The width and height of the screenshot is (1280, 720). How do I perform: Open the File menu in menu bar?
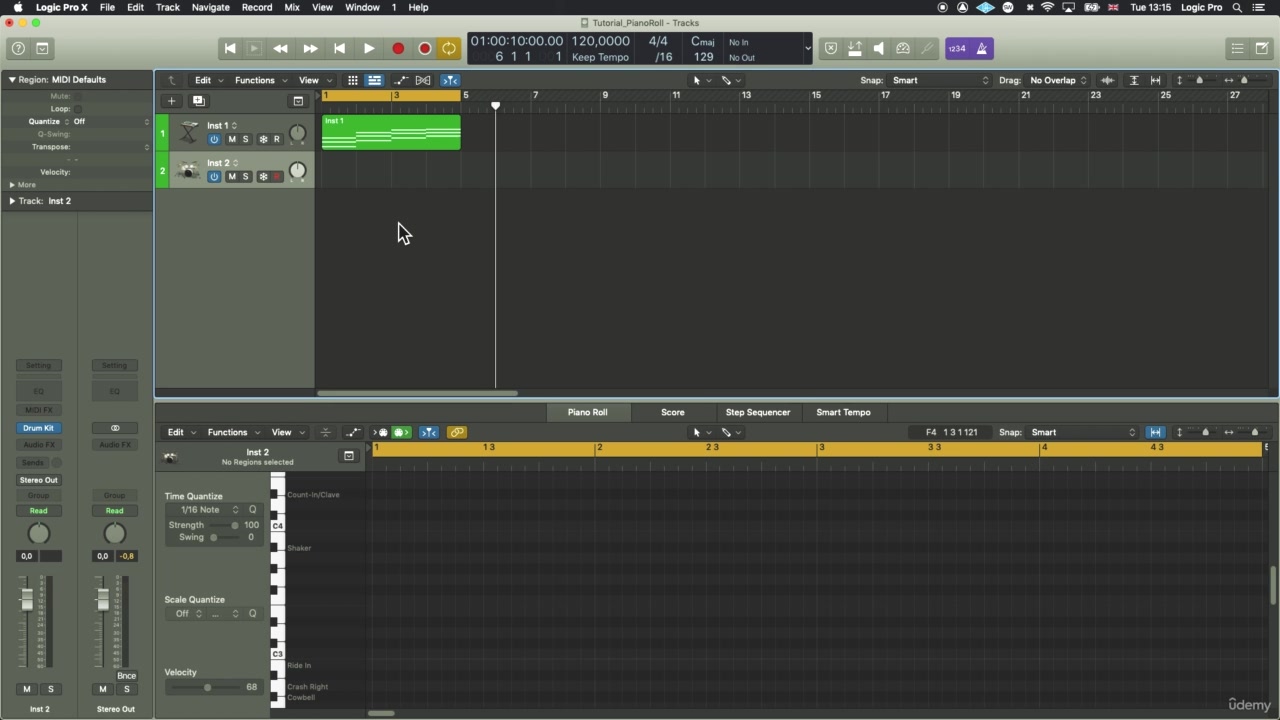pos(107,7)
